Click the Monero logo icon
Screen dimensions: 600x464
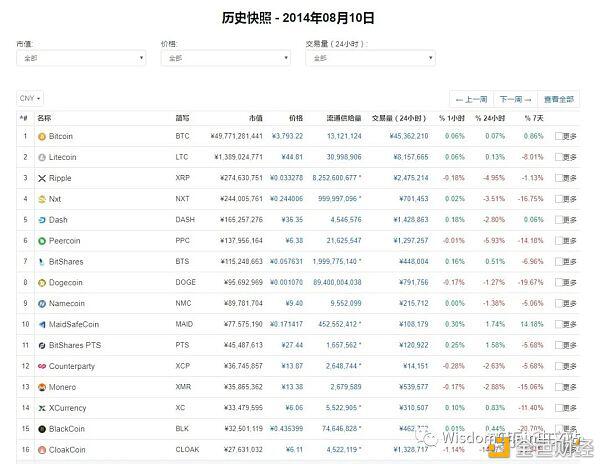click(42, 387)
